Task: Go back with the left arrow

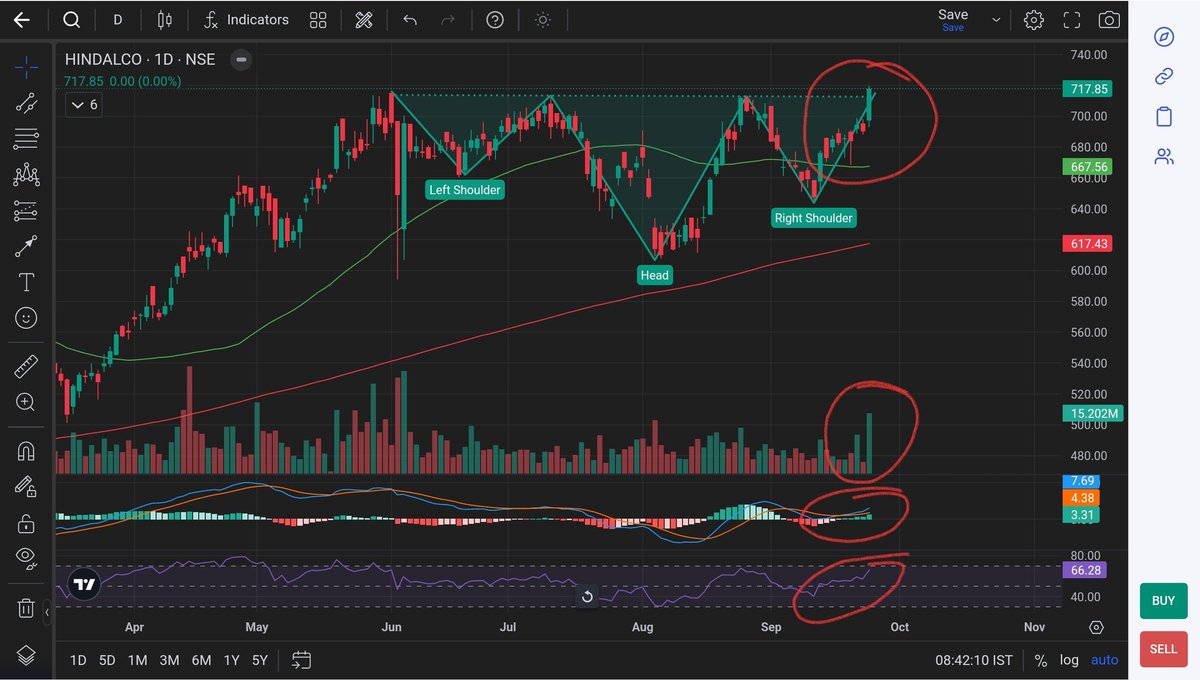Action: click(x=21, y=20)
